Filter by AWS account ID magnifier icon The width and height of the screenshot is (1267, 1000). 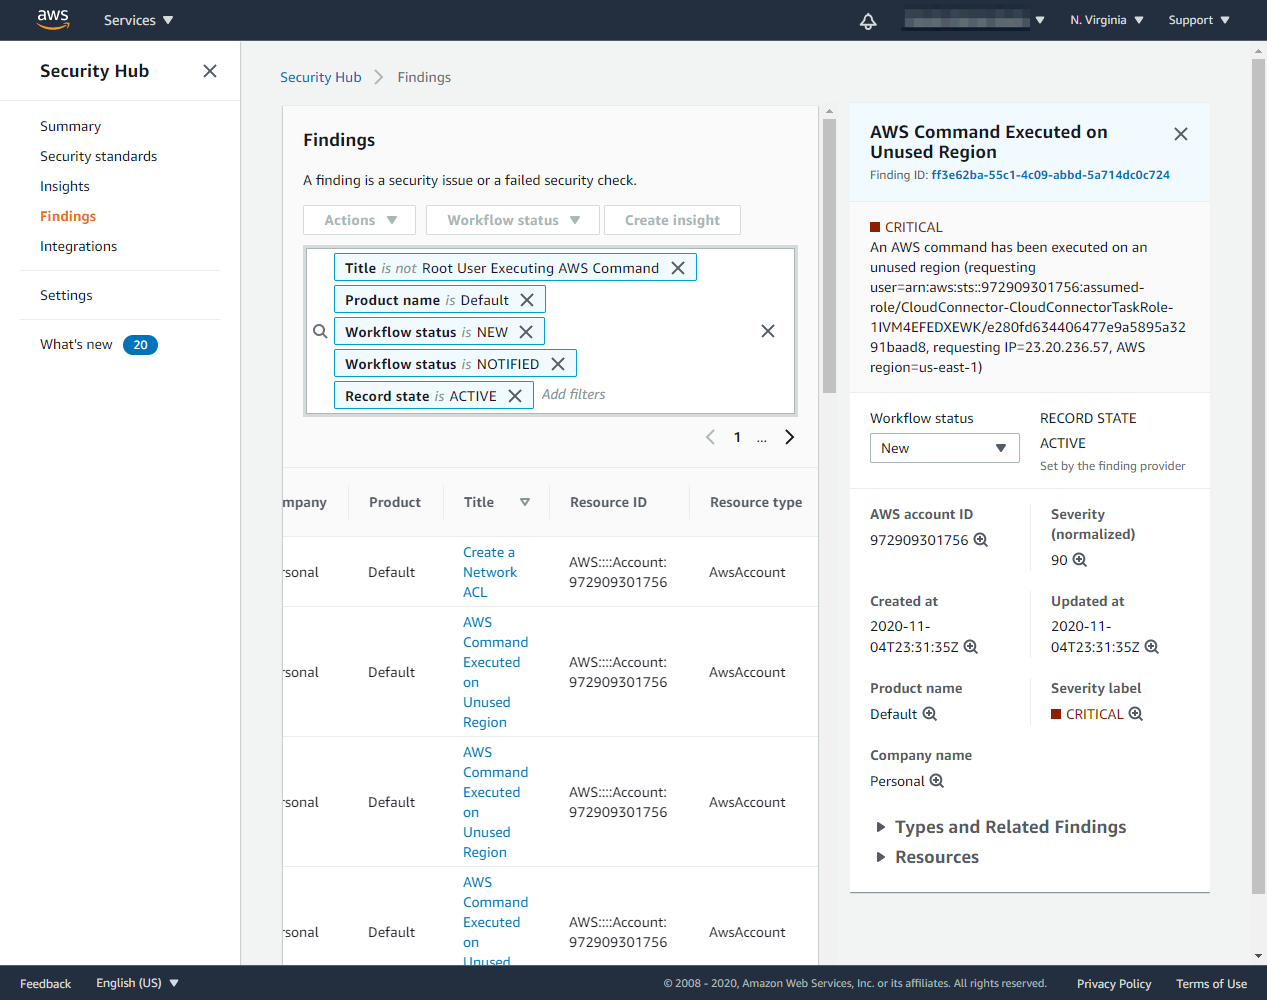pos(981,540)
